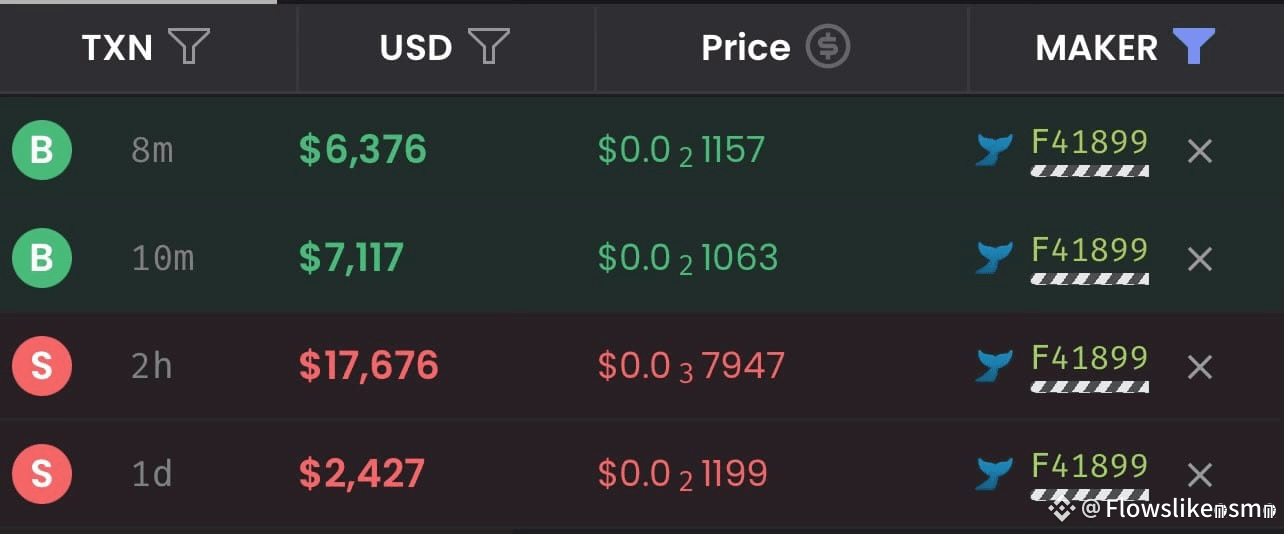
Task: Click the $17,676 sell amount
Action: coord(369,366)
